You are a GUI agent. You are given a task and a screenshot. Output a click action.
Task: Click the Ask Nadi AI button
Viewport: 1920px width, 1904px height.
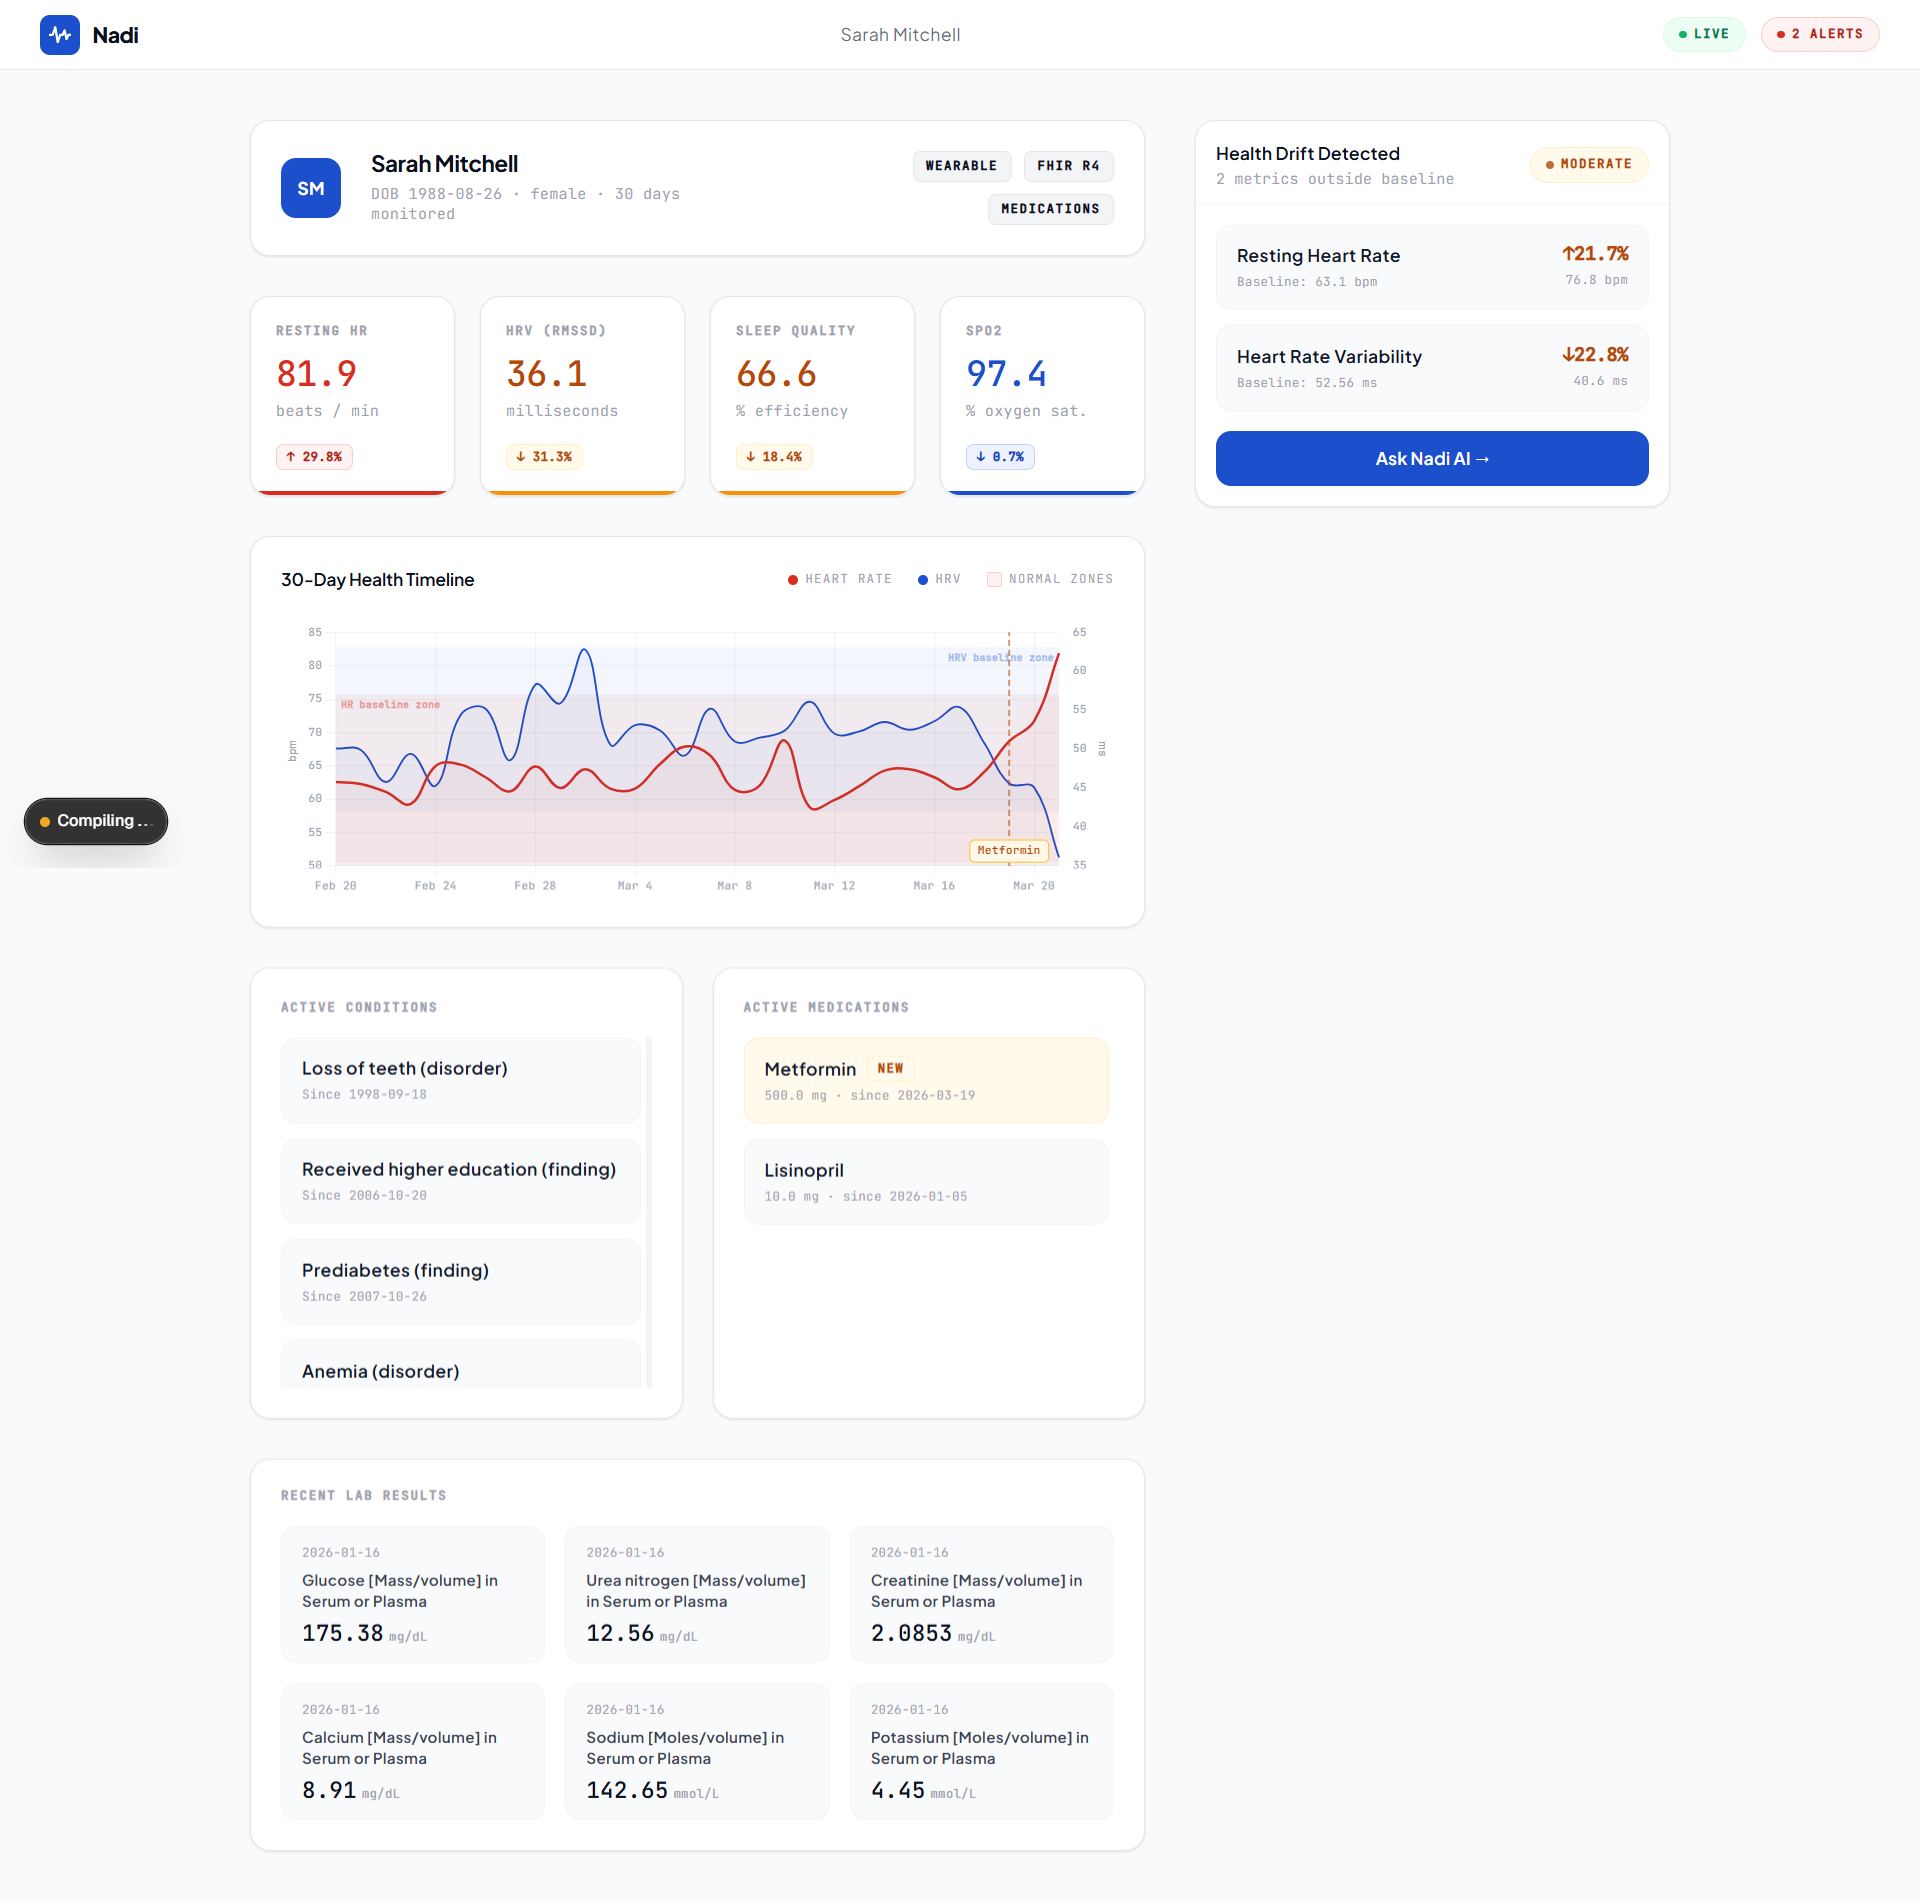[1432, 459]
